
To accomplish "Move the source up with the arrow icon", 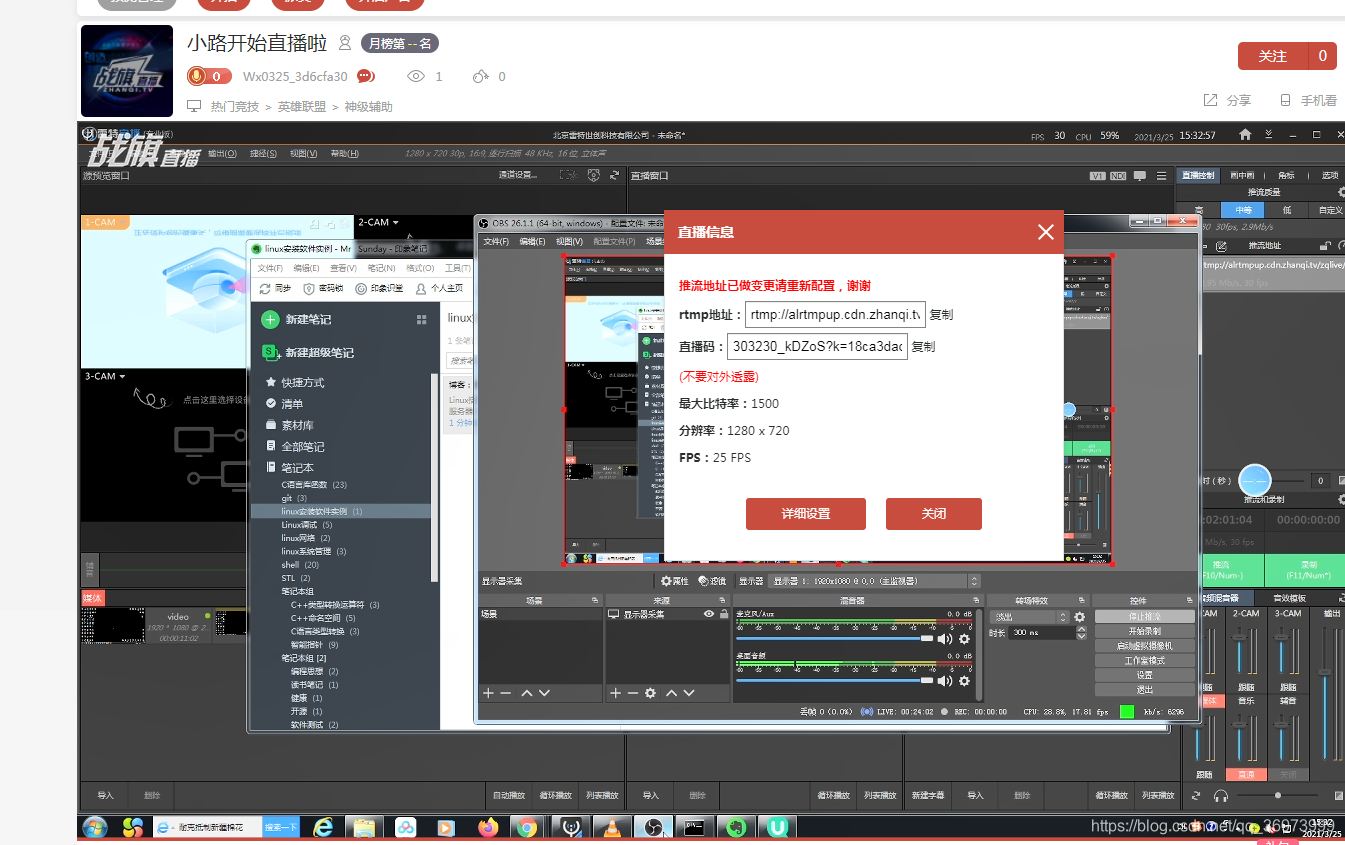I will coord(672,693).
